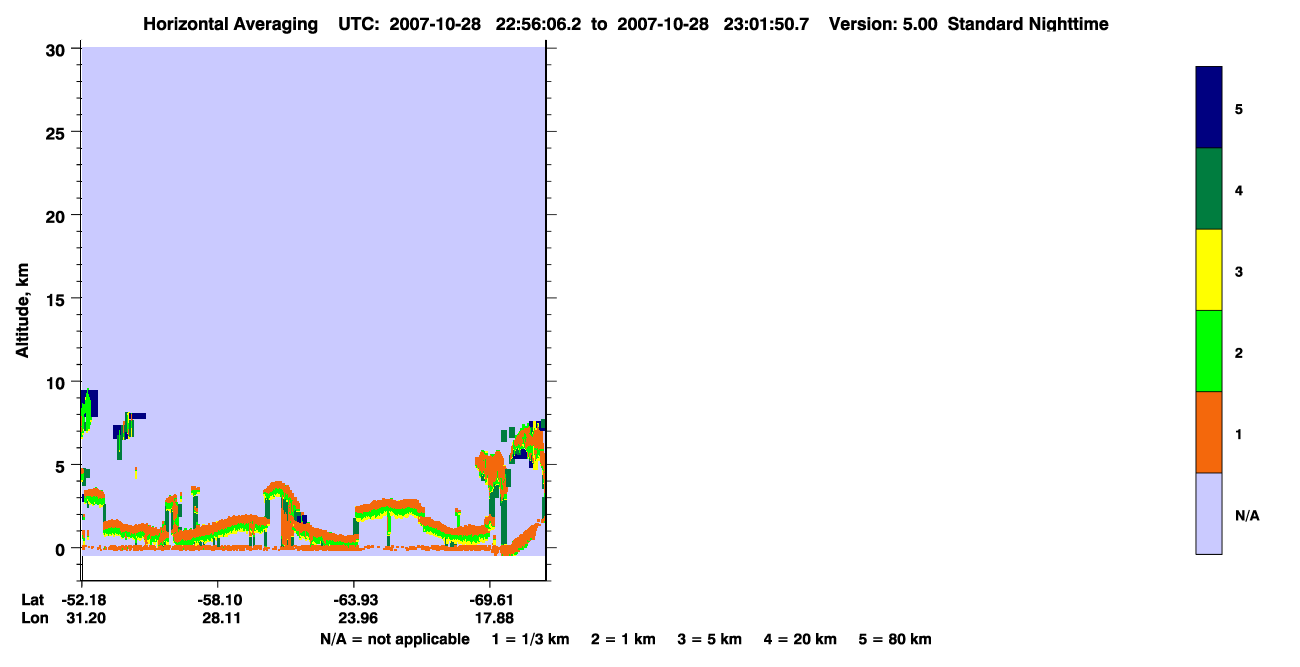This screenshot has width=1300, height=667.
Task: Click longitude value '28.11'
Action: tap(220, 619)
